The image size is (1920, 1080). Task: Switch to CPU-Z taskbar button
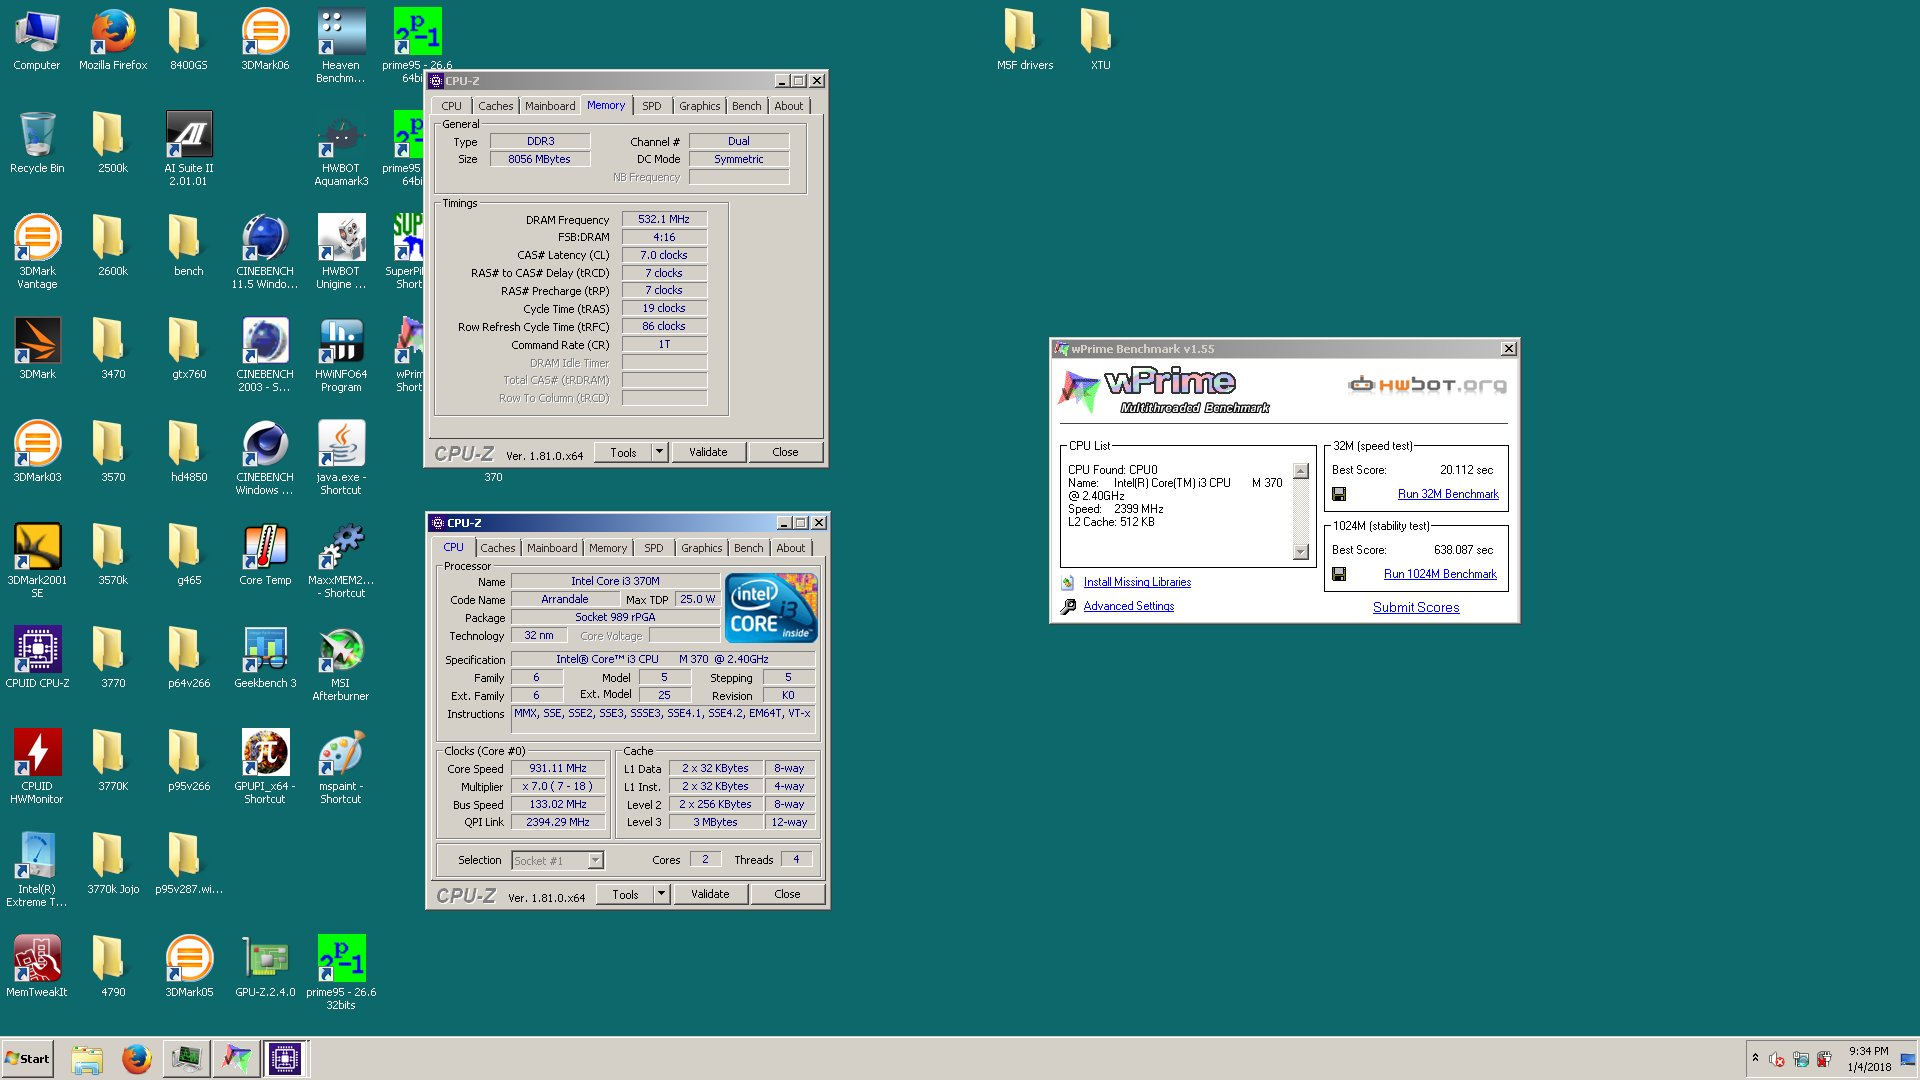pos(285,1059)
